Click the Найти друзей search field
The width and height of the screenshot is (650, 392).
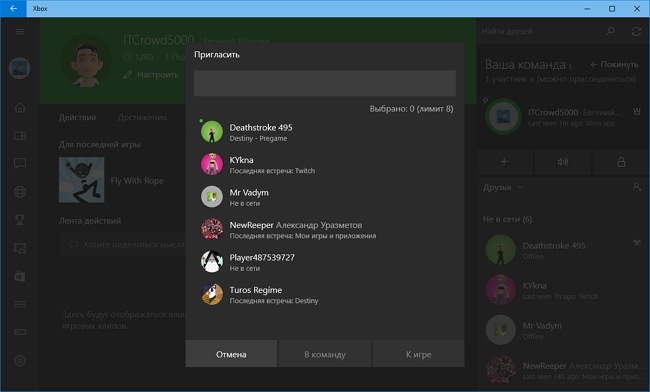[x=539, y=31]
